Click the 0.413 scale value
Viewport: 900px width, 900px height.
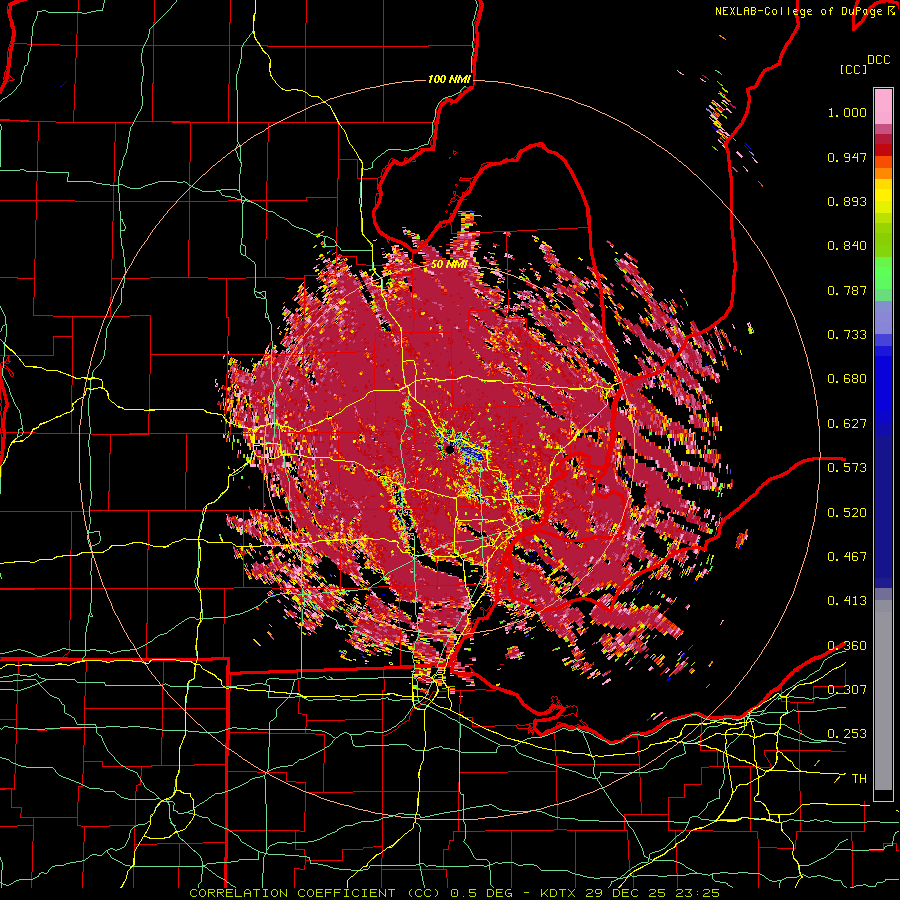(847, 601)
